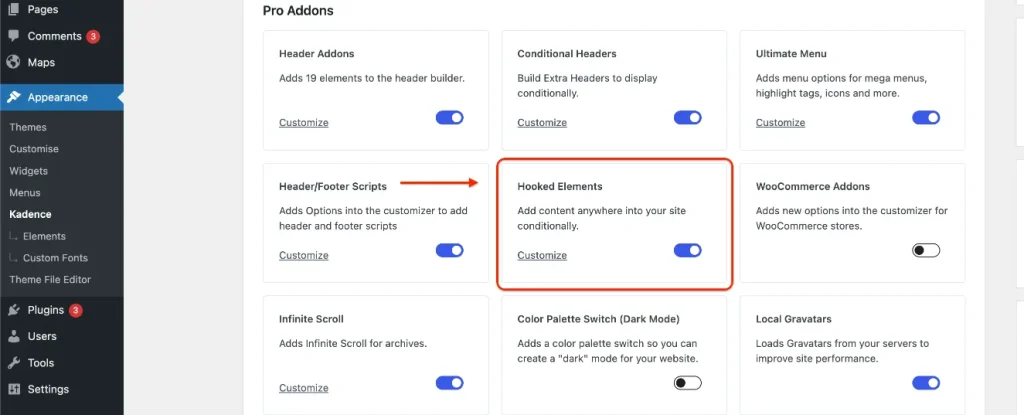Screen dimensions: 1024x415
Task: Turn on Color Palette Switch toggle
Action: [688, 383]
